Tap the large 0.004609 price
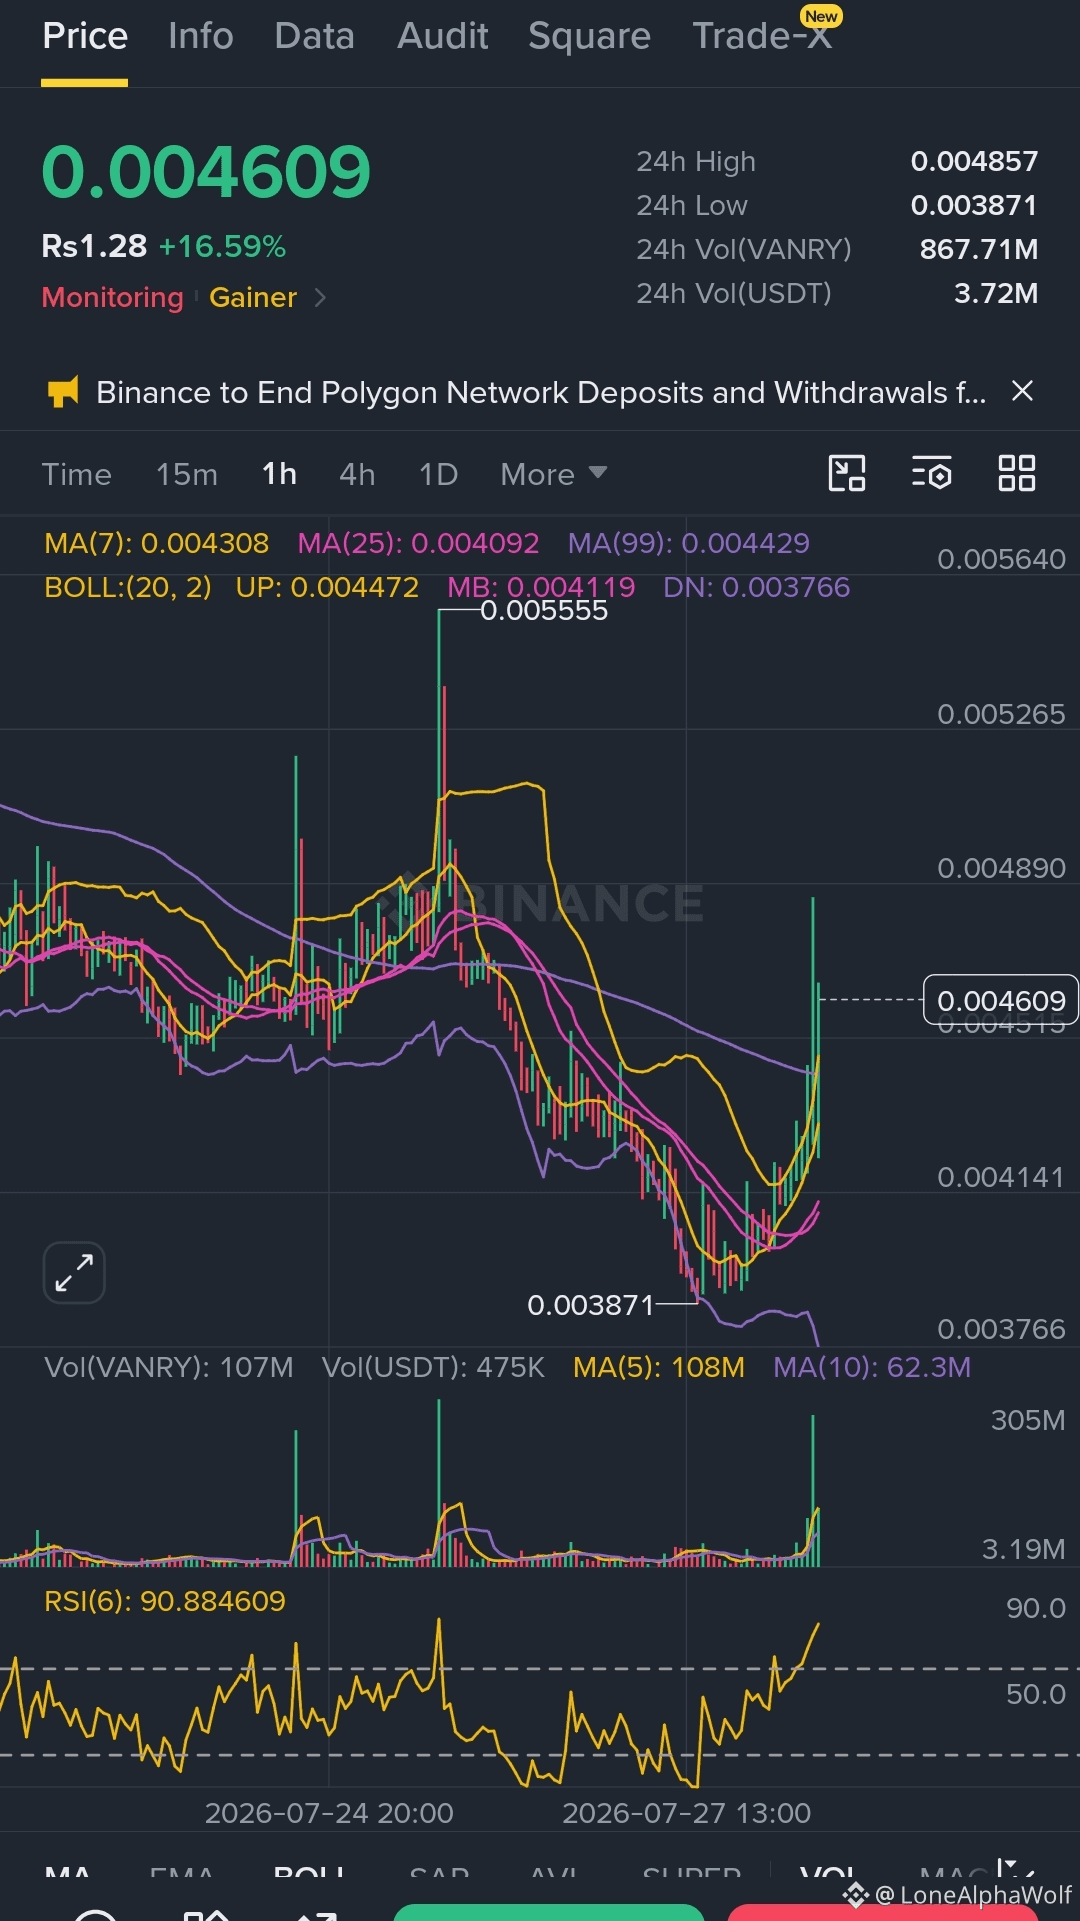1080x1921 pixels. (x=206, y=172)
